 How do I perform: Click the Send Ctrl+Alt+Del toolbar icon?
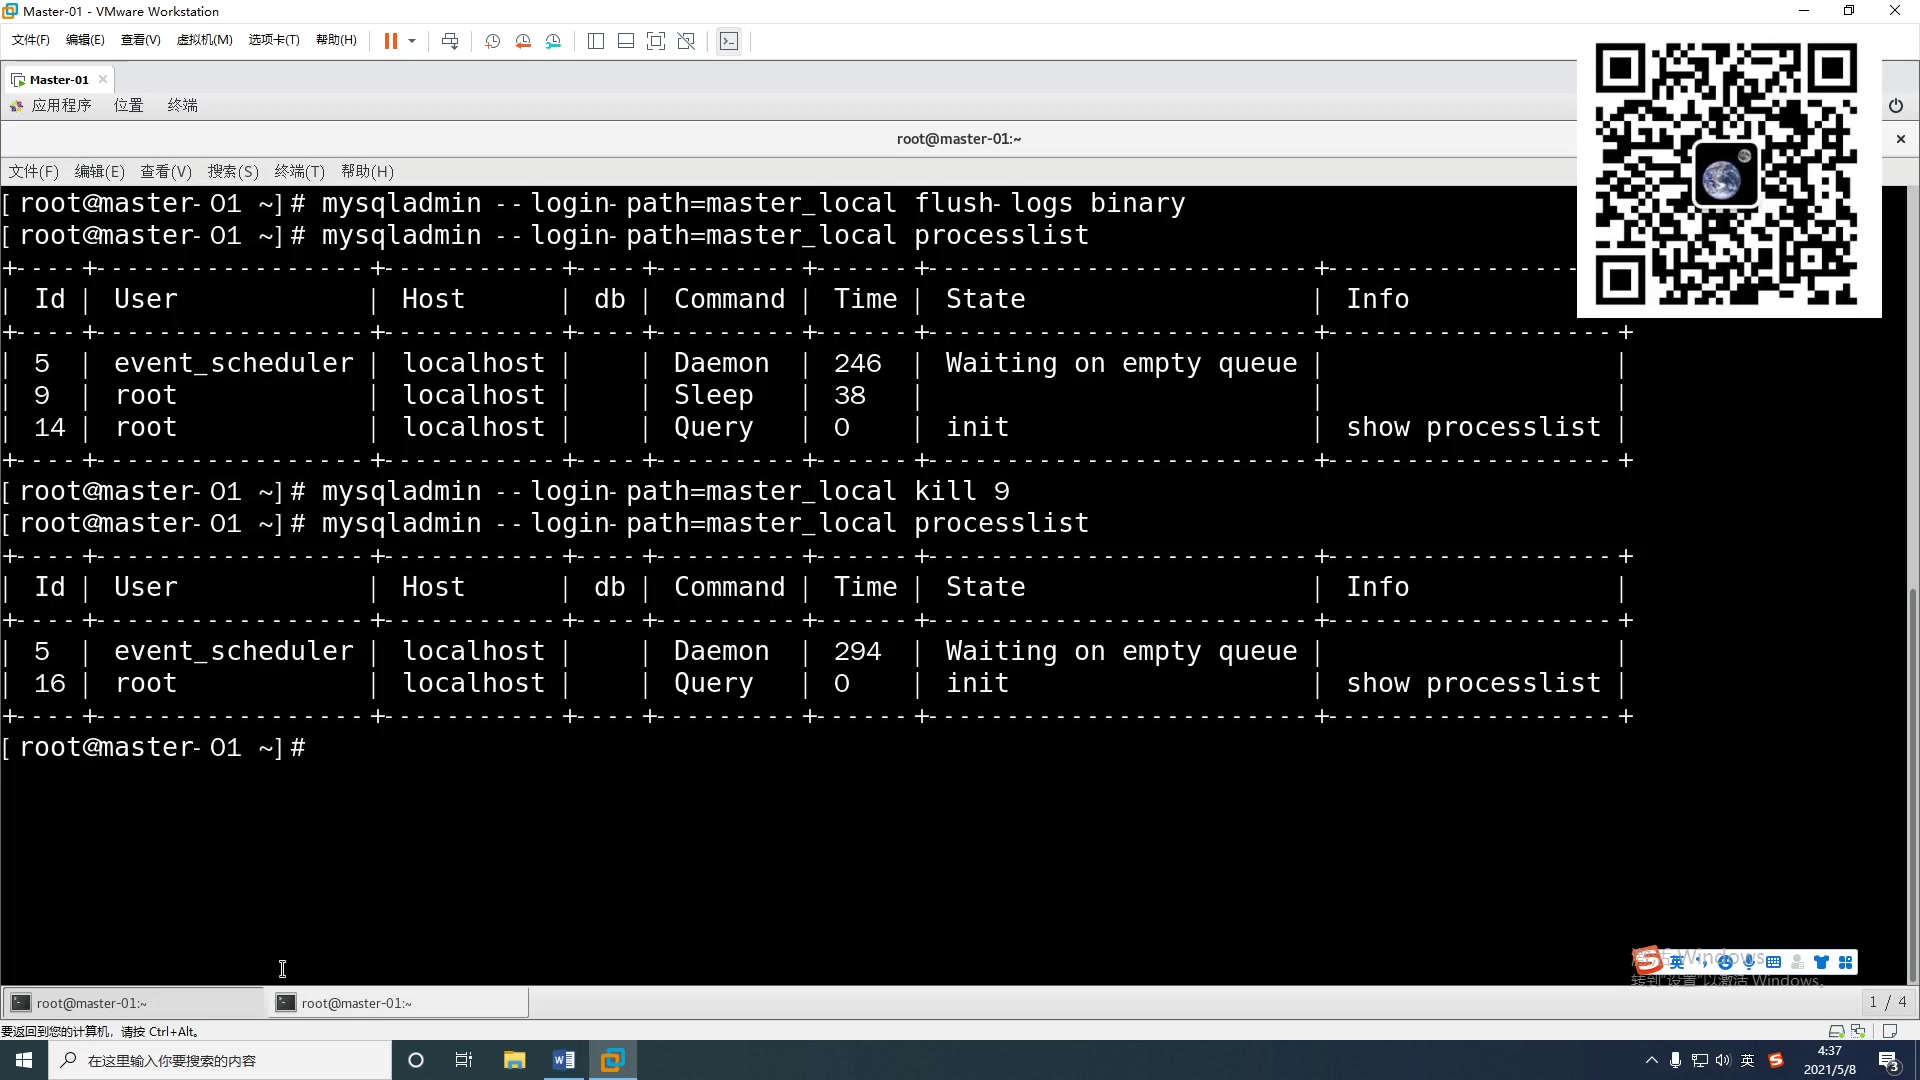[x=450, y=41]
